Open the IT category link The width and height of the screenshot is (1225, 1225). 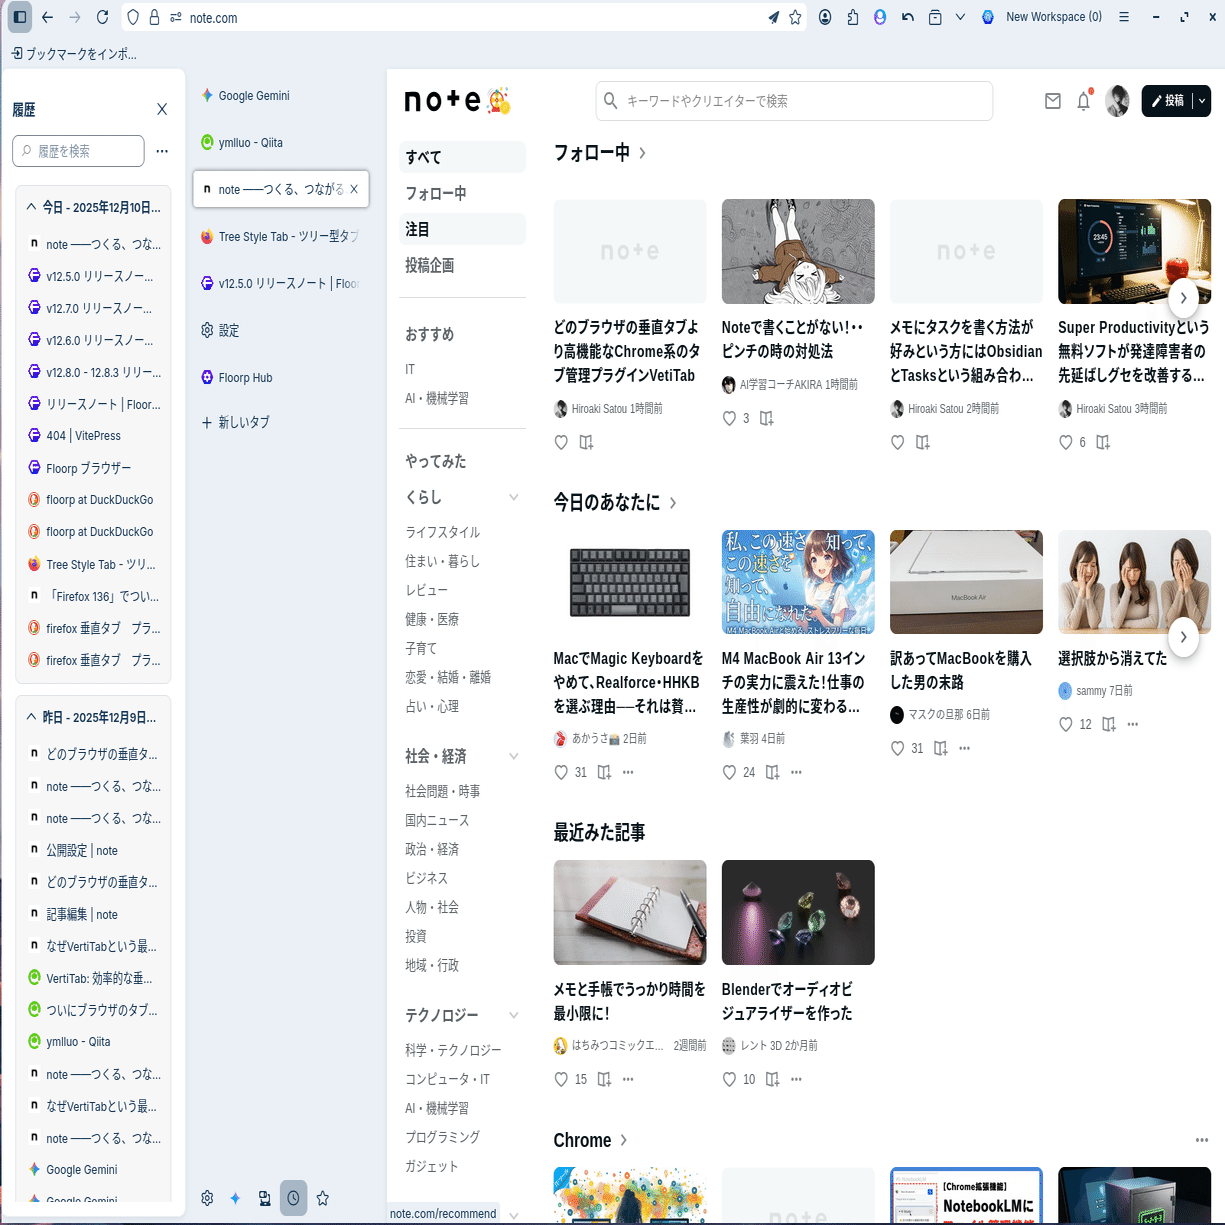(410, 369)
